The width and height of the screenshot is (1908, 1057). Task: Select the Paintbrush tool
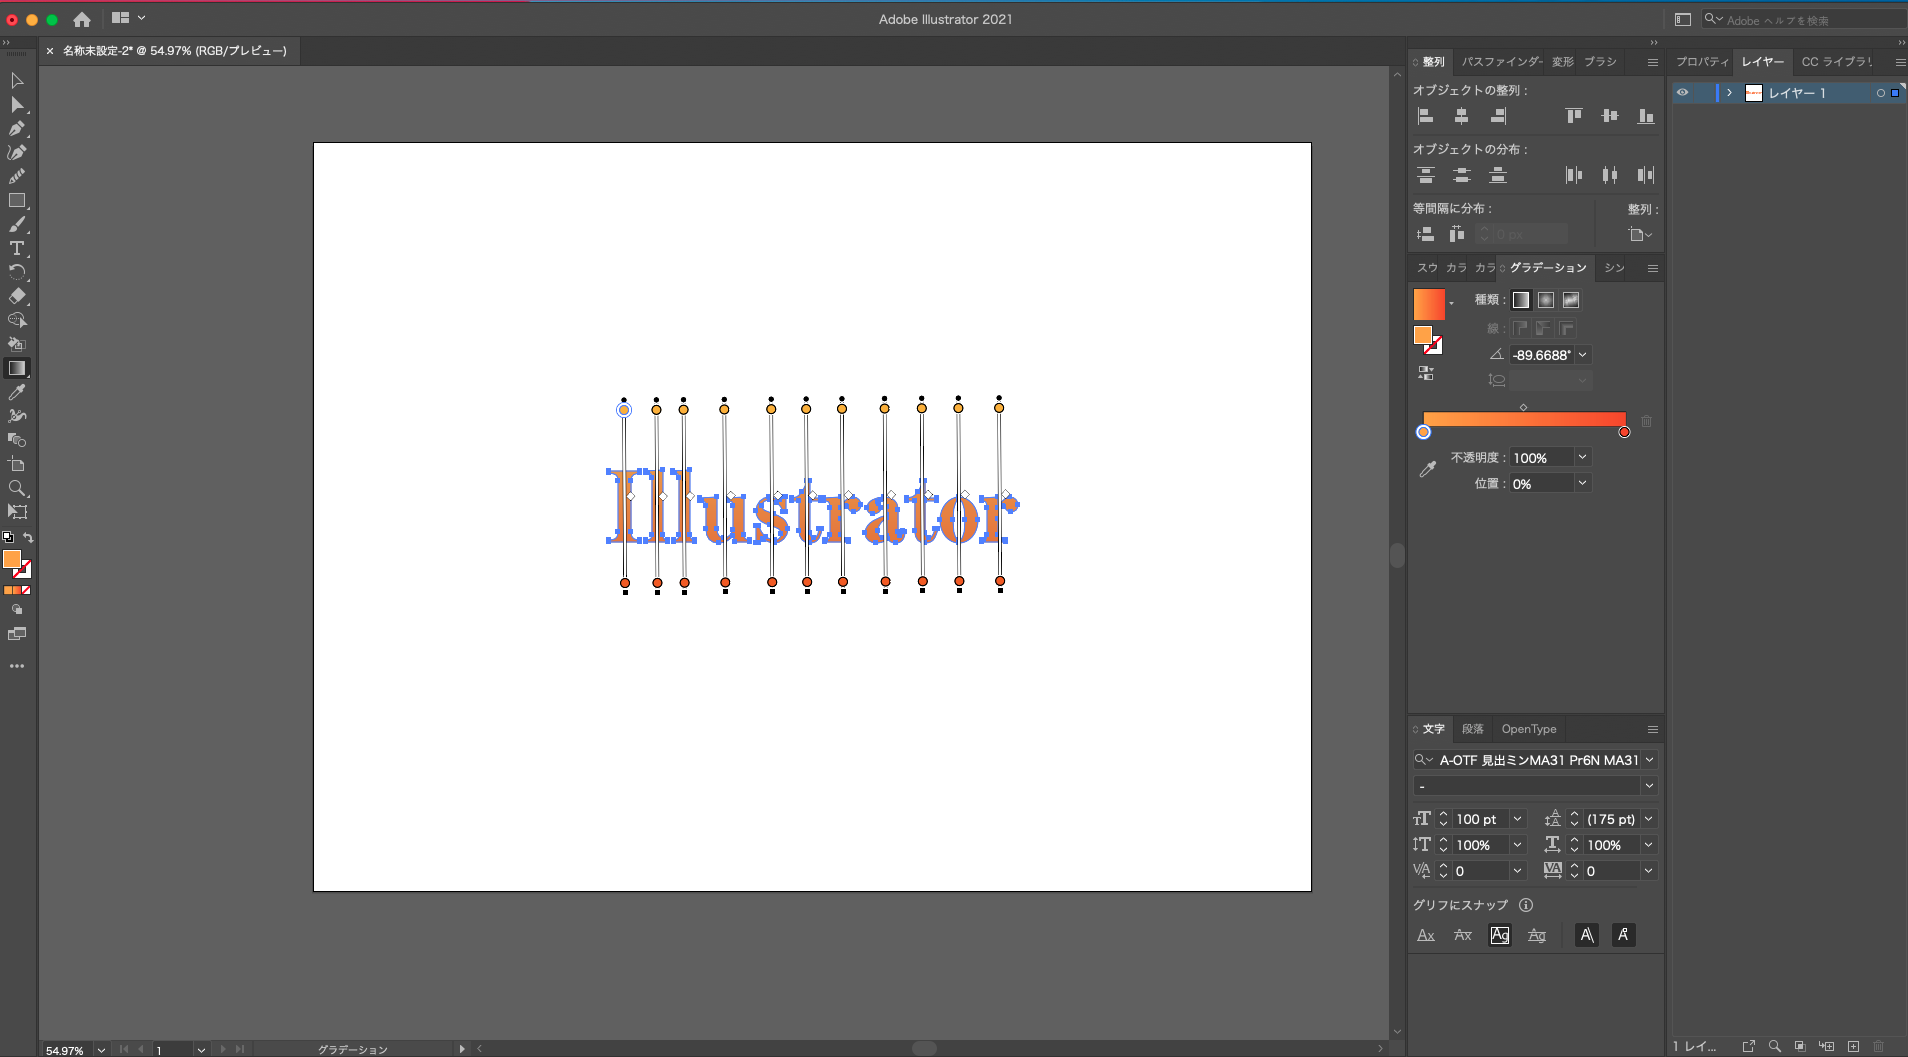[x=17, y=225]
